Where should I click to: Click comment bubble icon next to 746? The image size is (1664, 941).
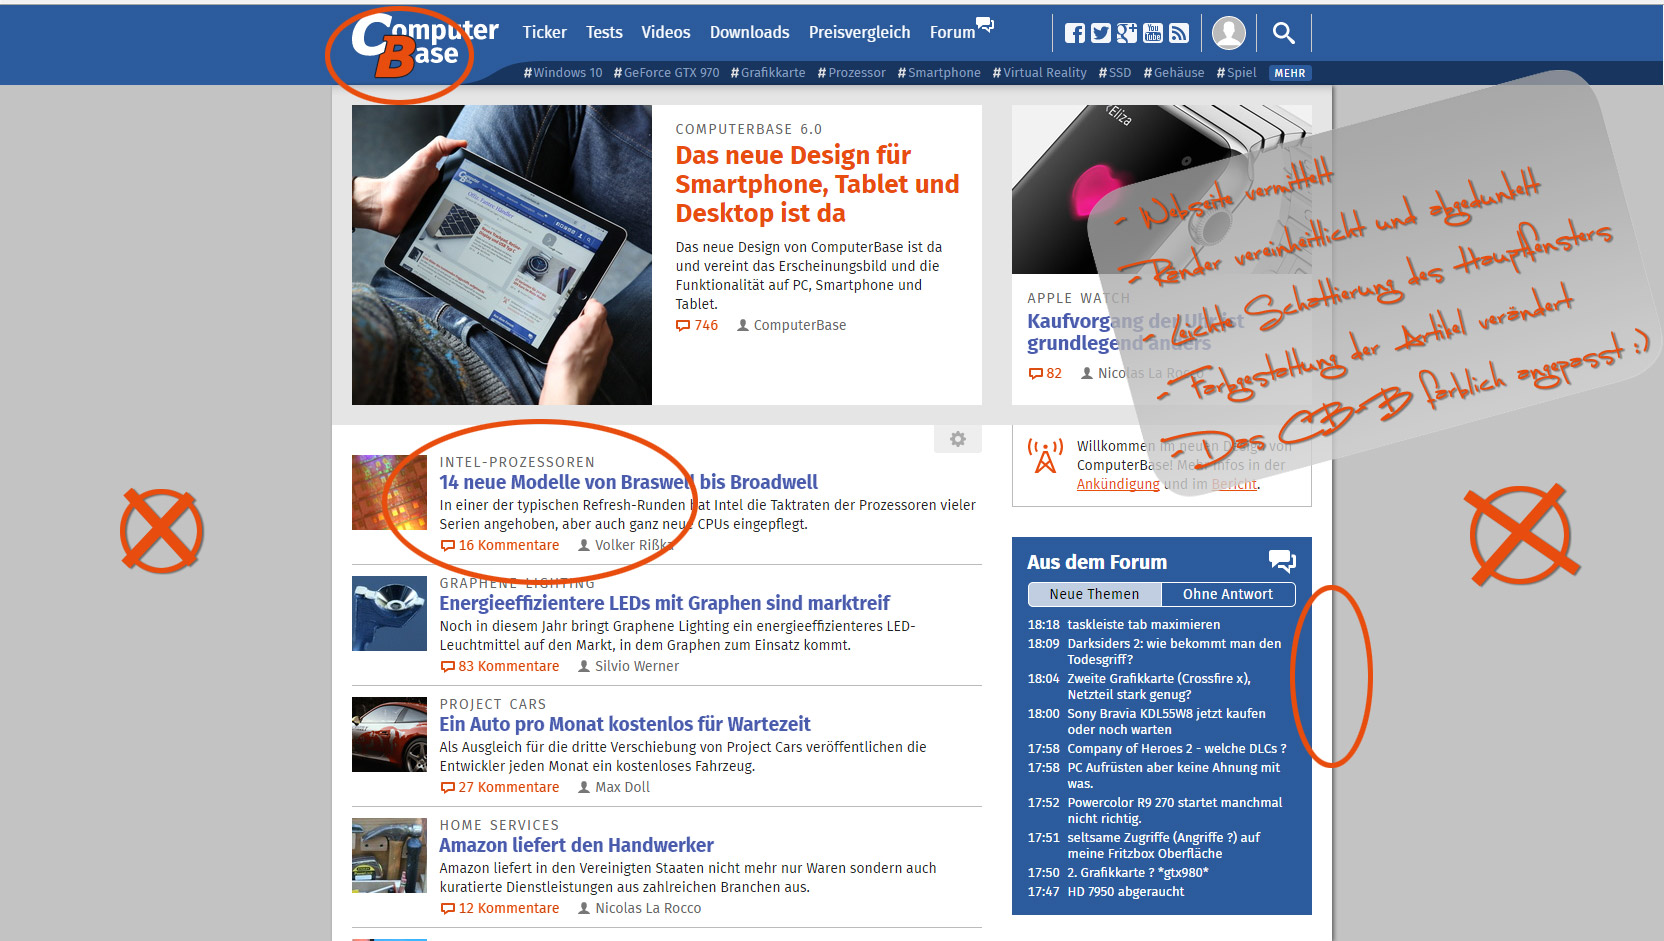coord(683,326)
